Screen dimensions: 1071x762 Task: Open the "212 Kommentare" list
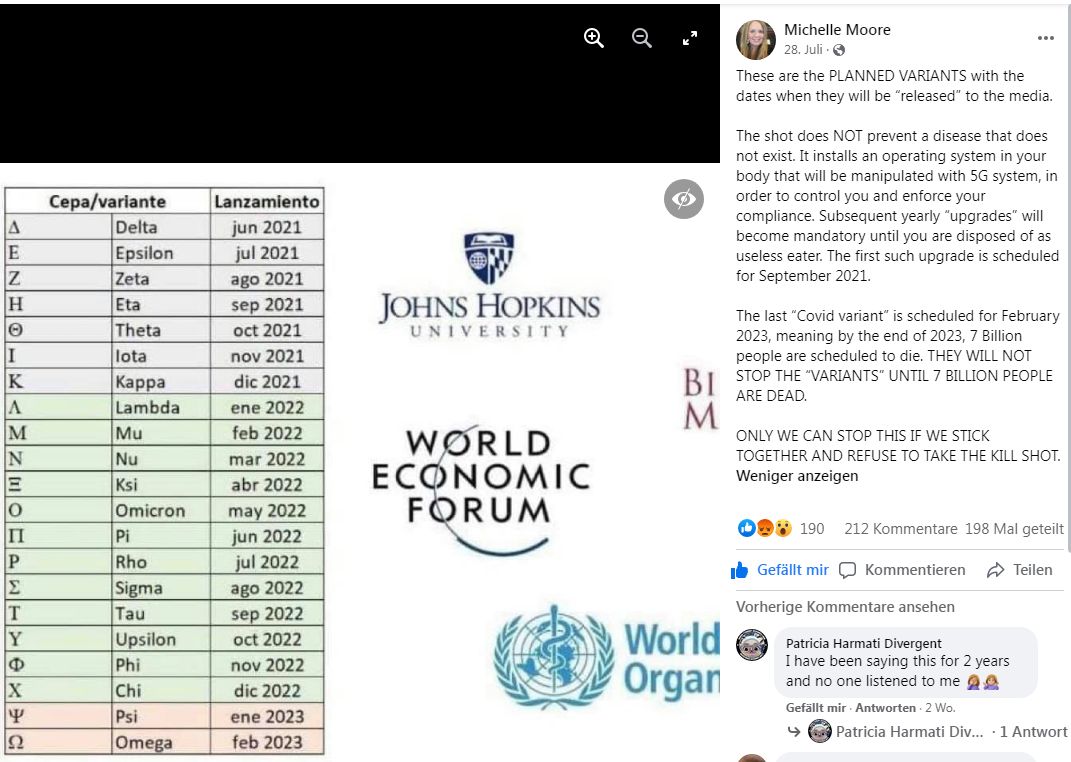click(900, 528)
